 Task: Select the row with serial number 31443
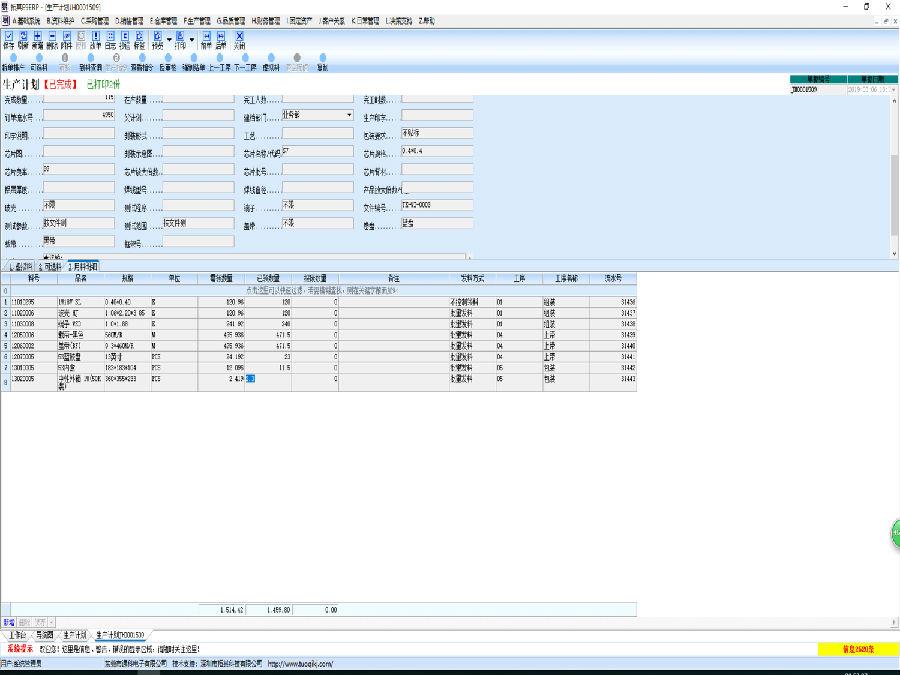coord(319,383)
